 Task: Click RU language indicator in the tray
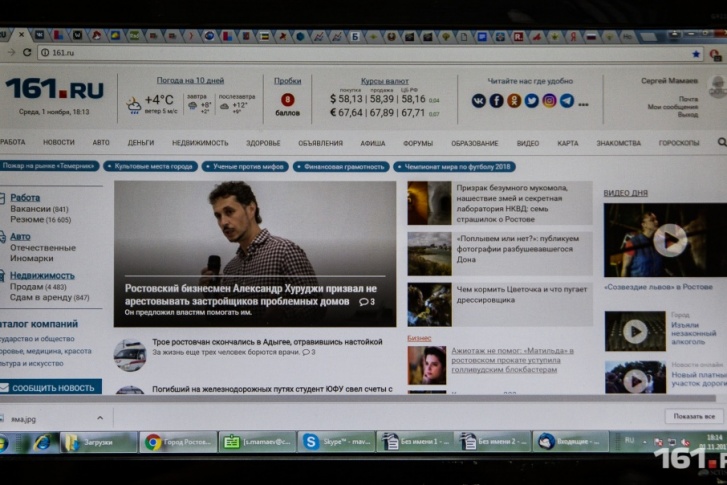pyautogui.click(x=629, y=440)
